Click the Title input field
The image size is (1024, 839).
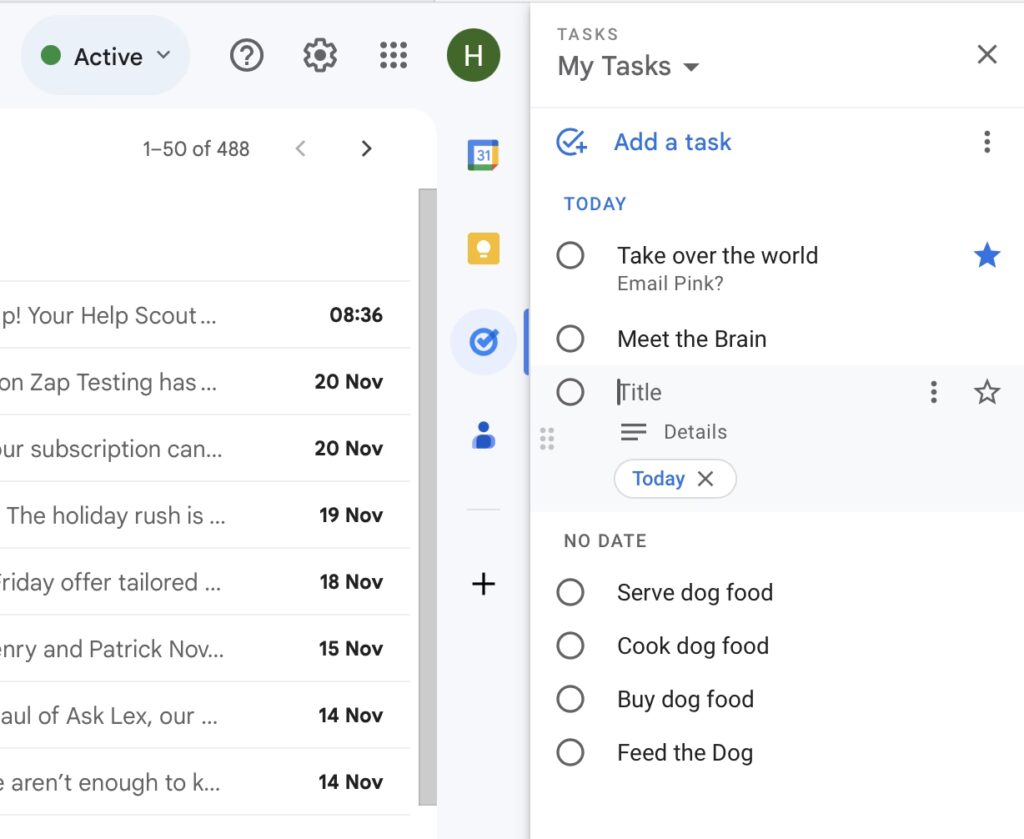(x=760, y=393)
